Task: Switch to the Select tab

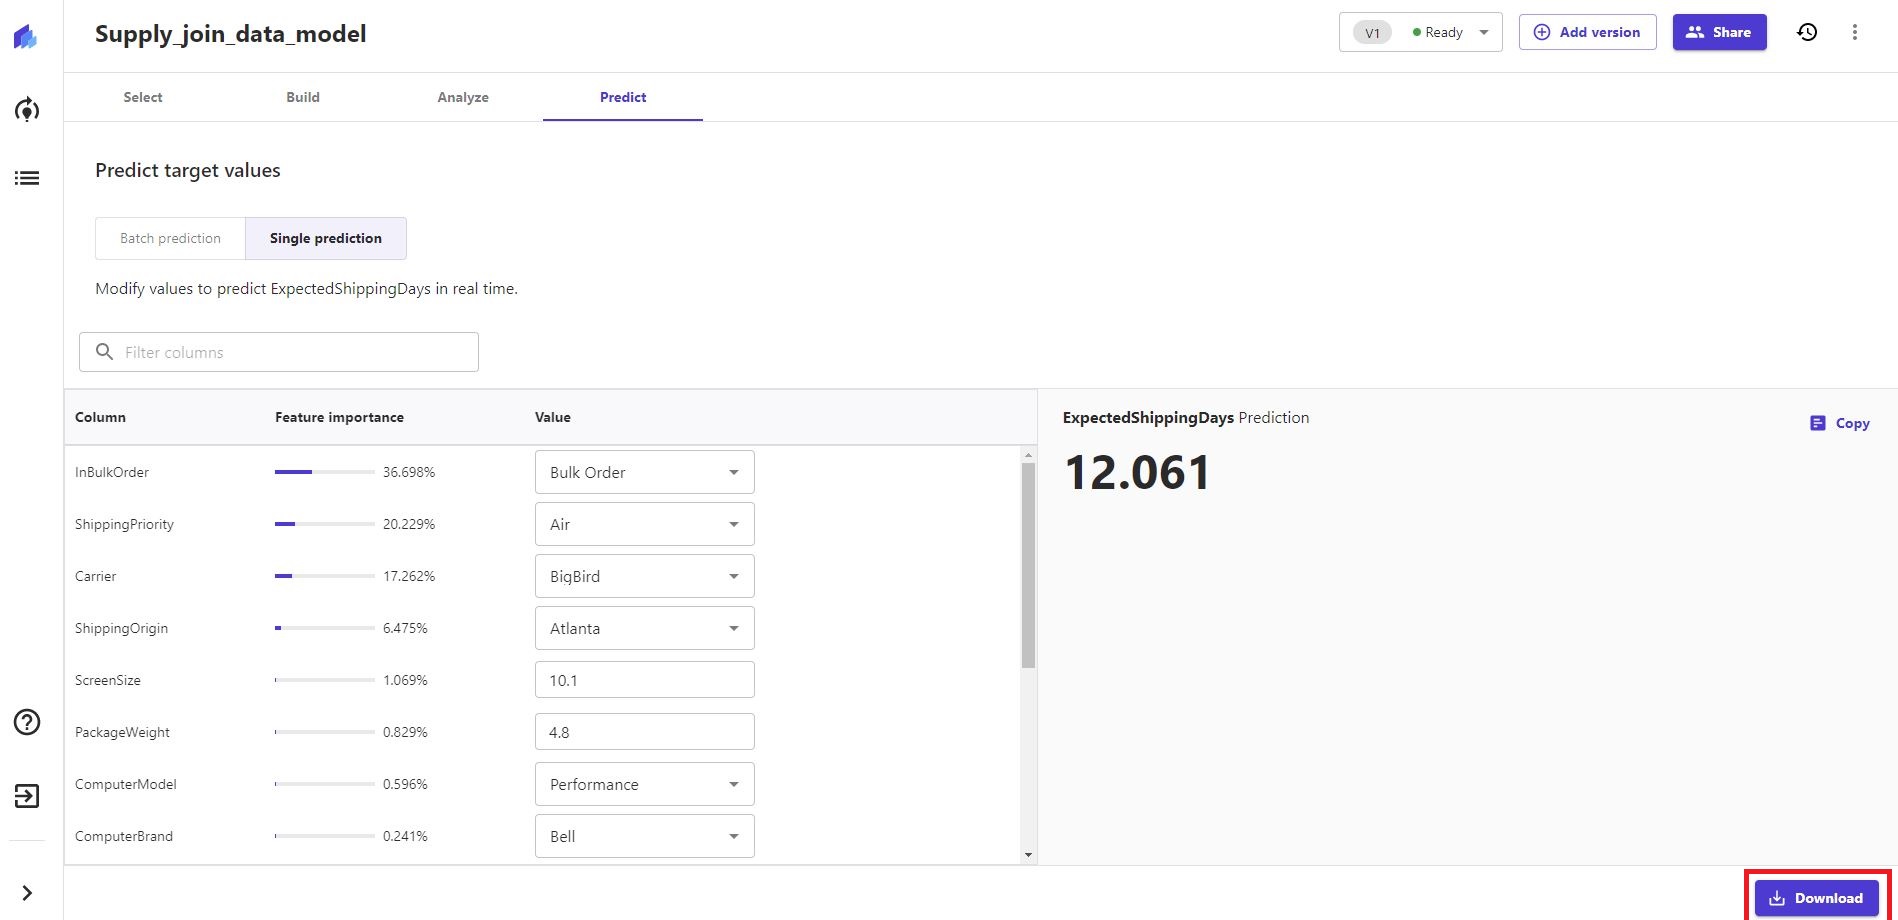Action: (143, 97)
